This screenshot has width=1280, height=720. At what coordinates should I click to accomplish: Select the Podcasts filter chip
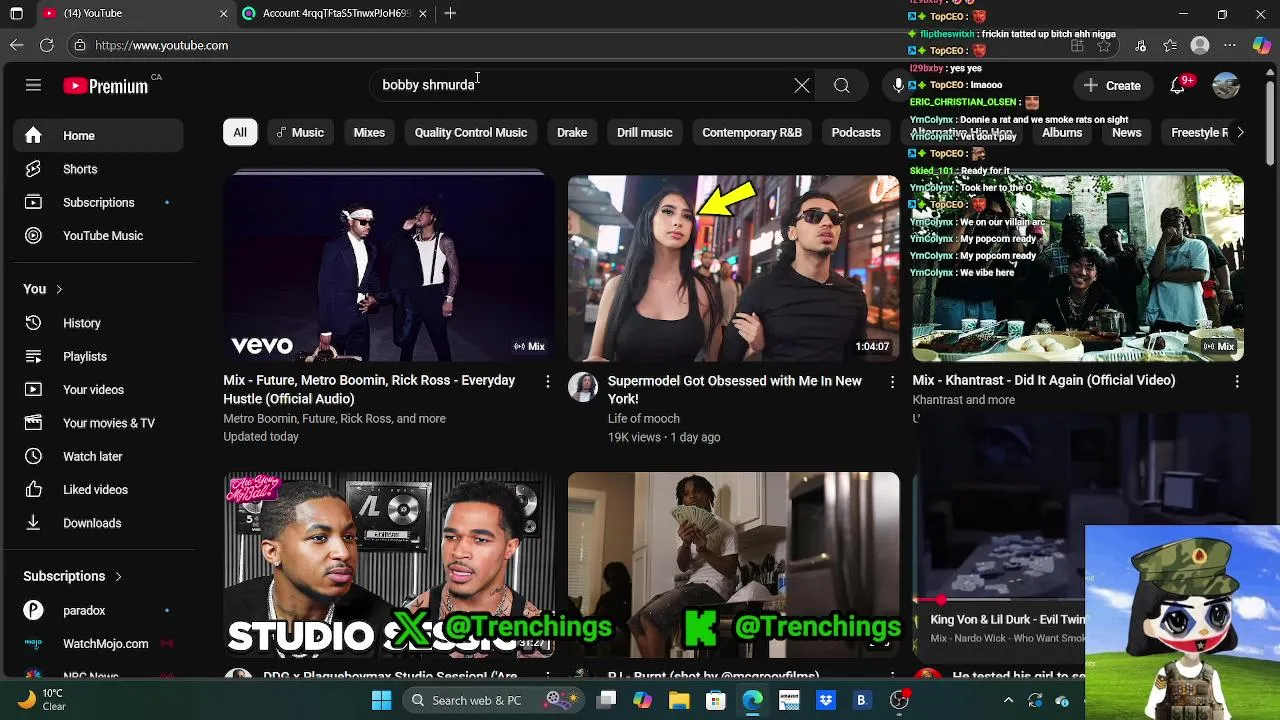coord(856,132)
